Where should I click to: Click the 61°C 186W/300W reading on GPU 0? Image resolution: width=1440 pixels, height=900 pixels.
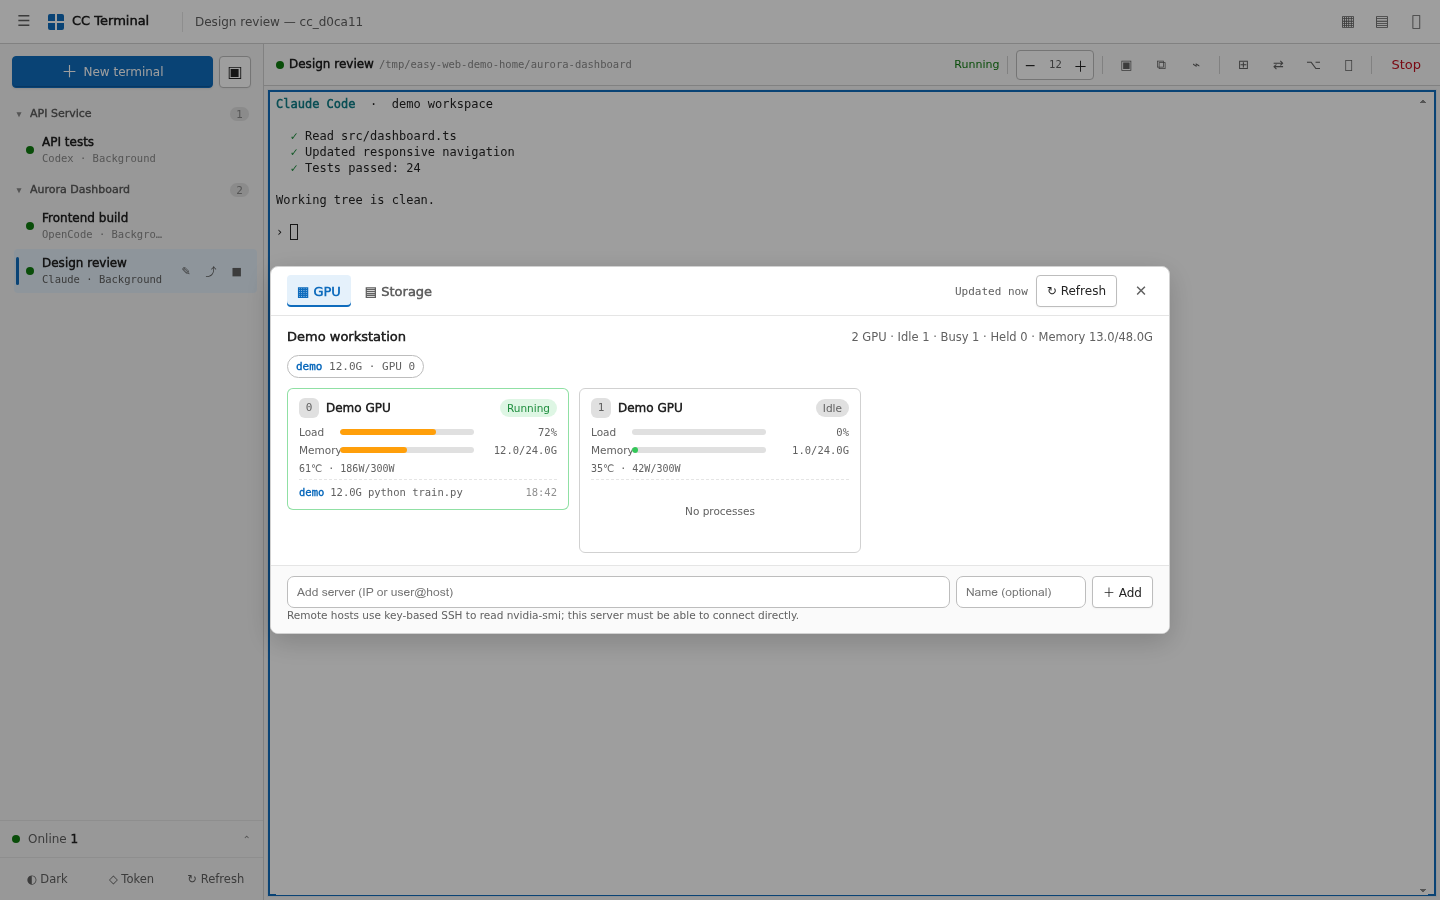347,468
